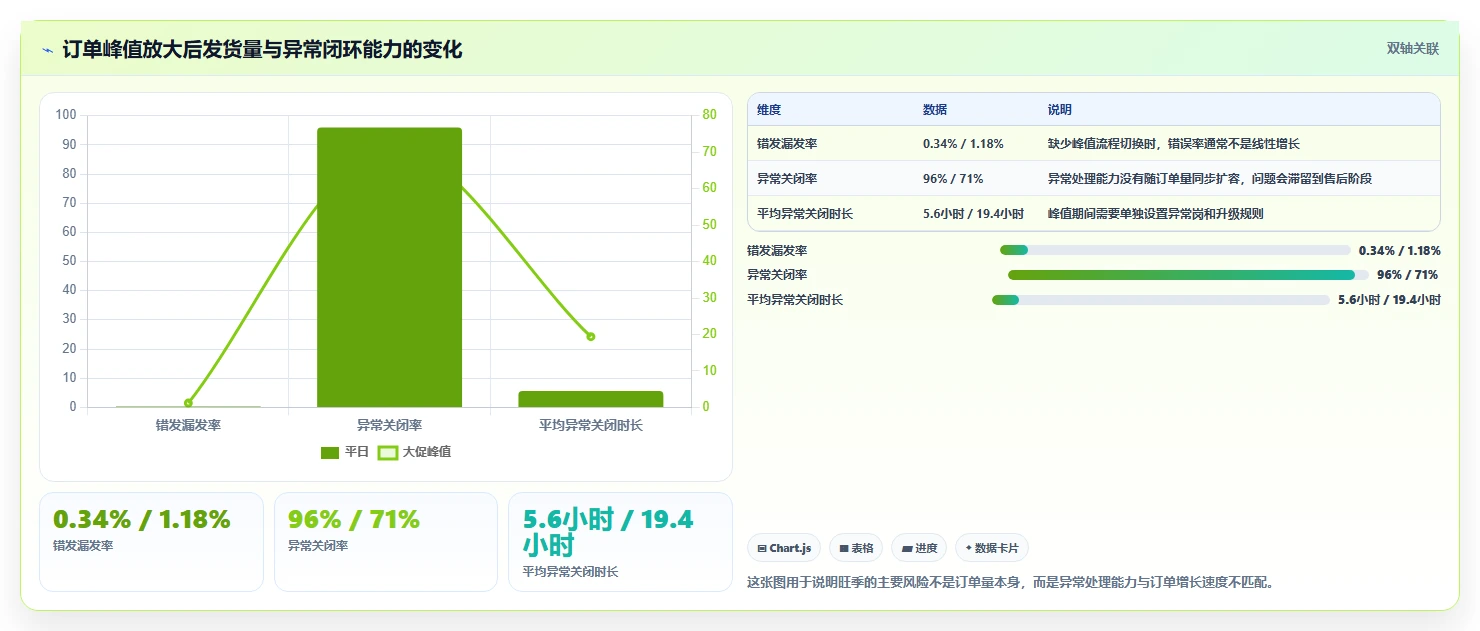Click the 平均异常关闭时长 table row label

tap(805, 214)
